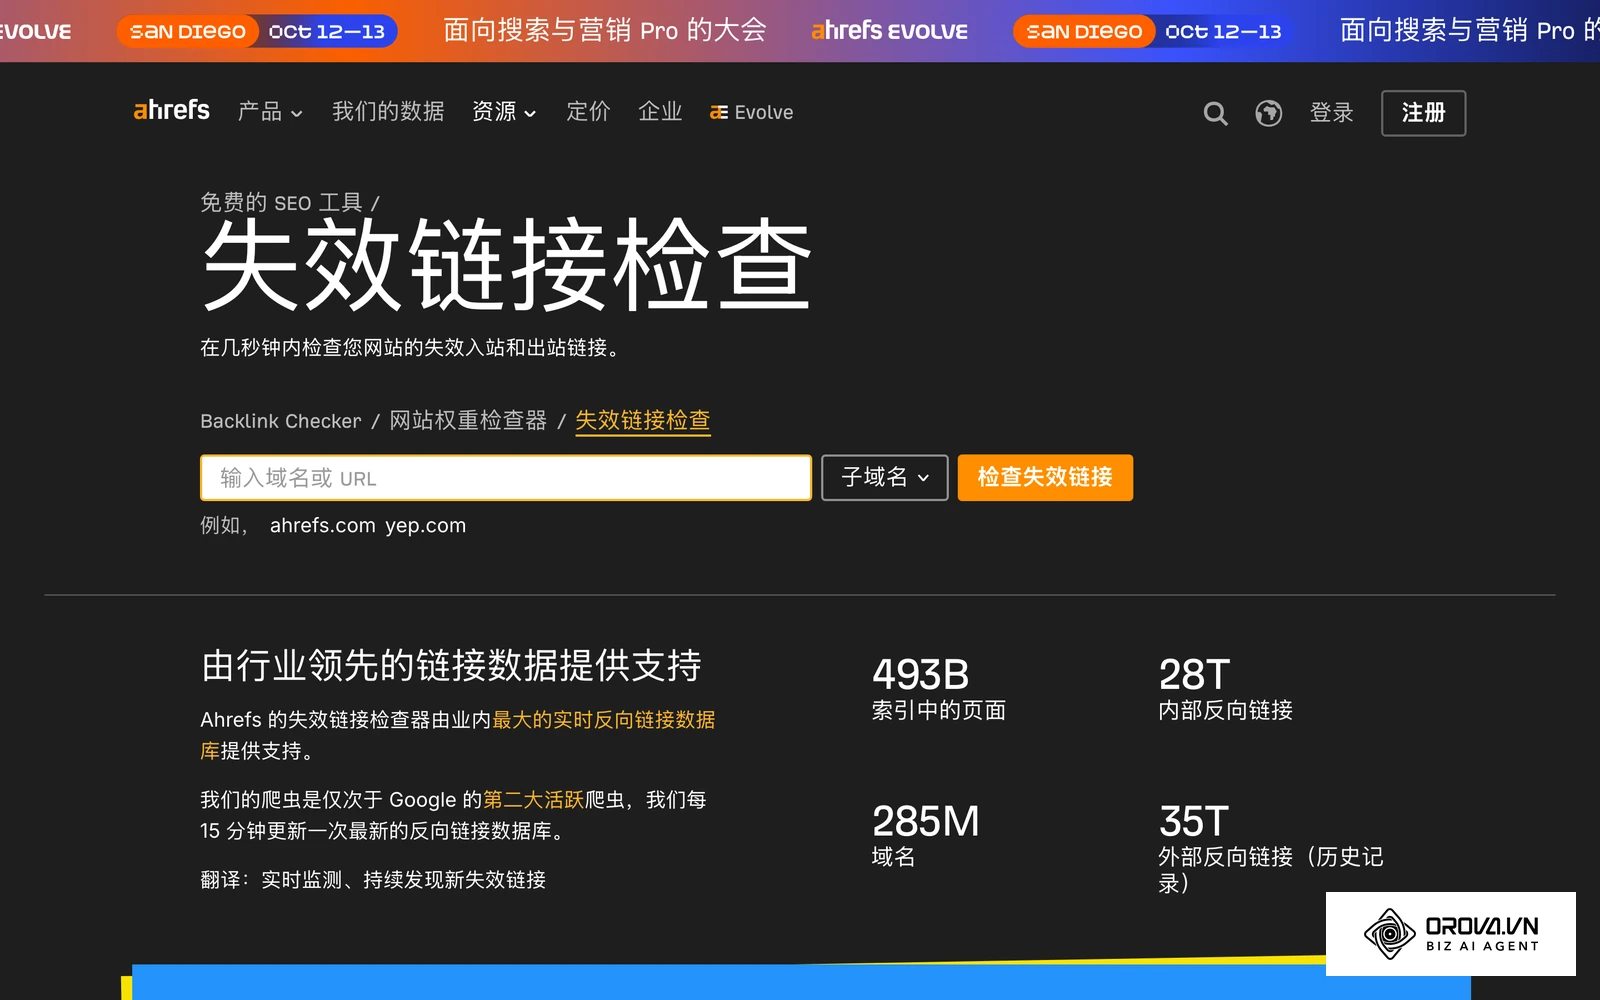
Task: Open 我们的数据 in the navigation
Action: pos(388,112)
